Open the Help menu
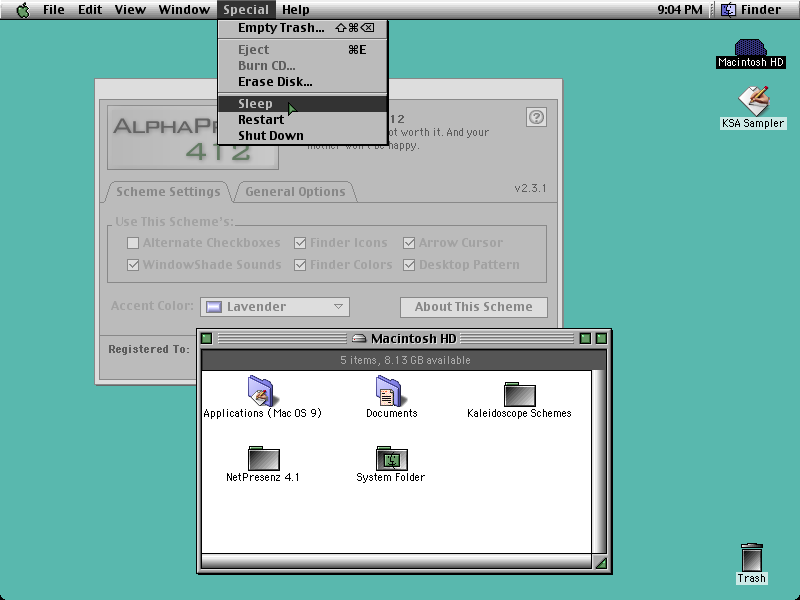800x600 pixels. coord(295,10)
